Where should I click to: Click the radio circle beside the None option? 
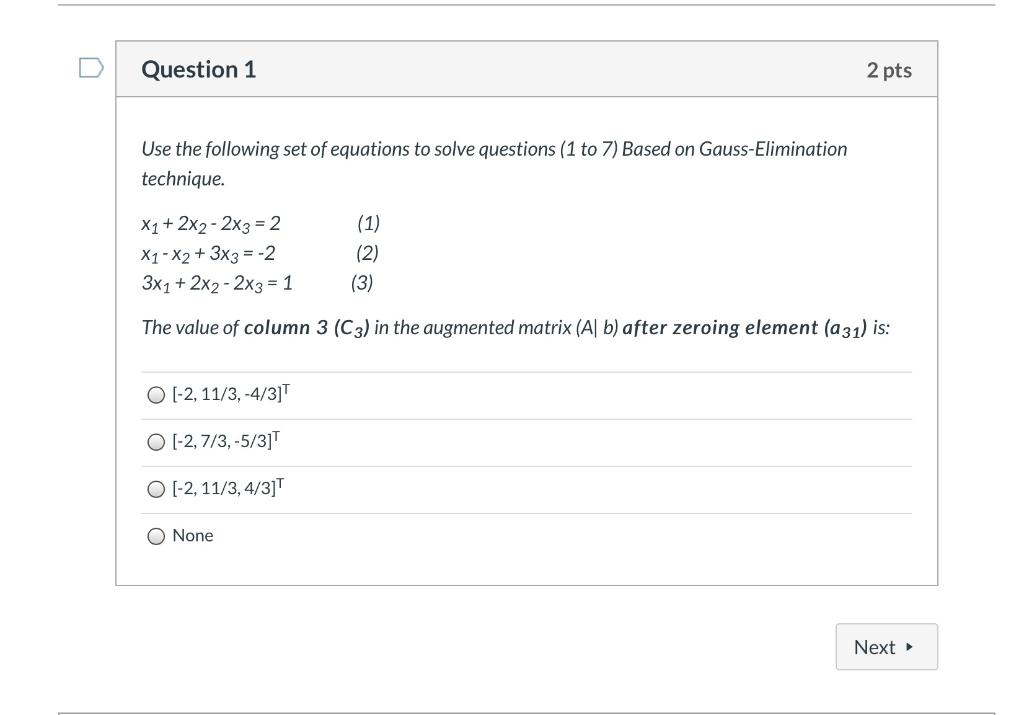click(156, 535)
